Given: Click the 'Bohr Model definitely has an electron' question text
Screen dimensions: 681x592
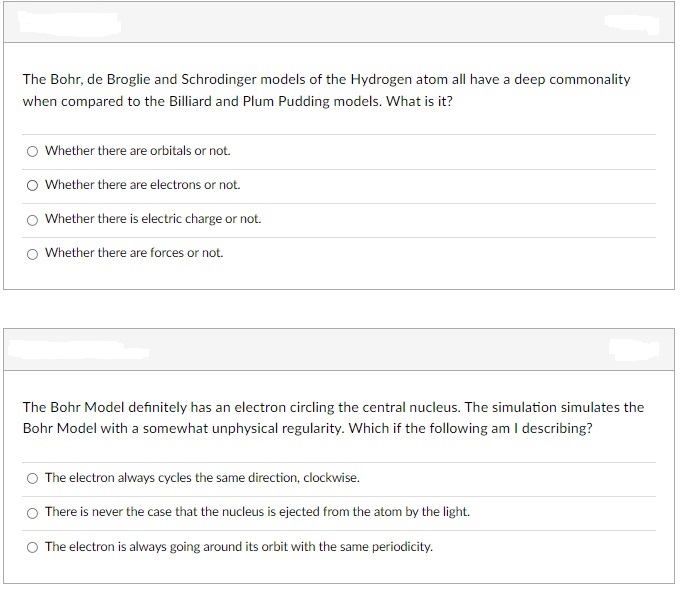Looking at the screenshot, I should tap(333, 418).
